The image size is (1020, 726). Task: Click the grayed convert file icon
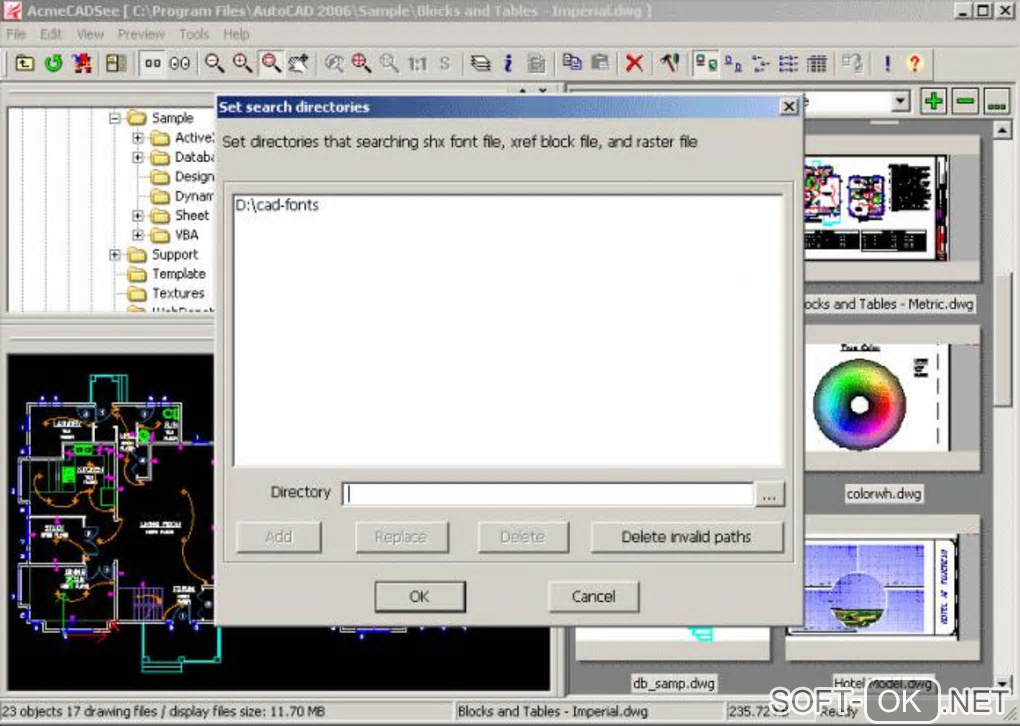[x=852, y=63]
